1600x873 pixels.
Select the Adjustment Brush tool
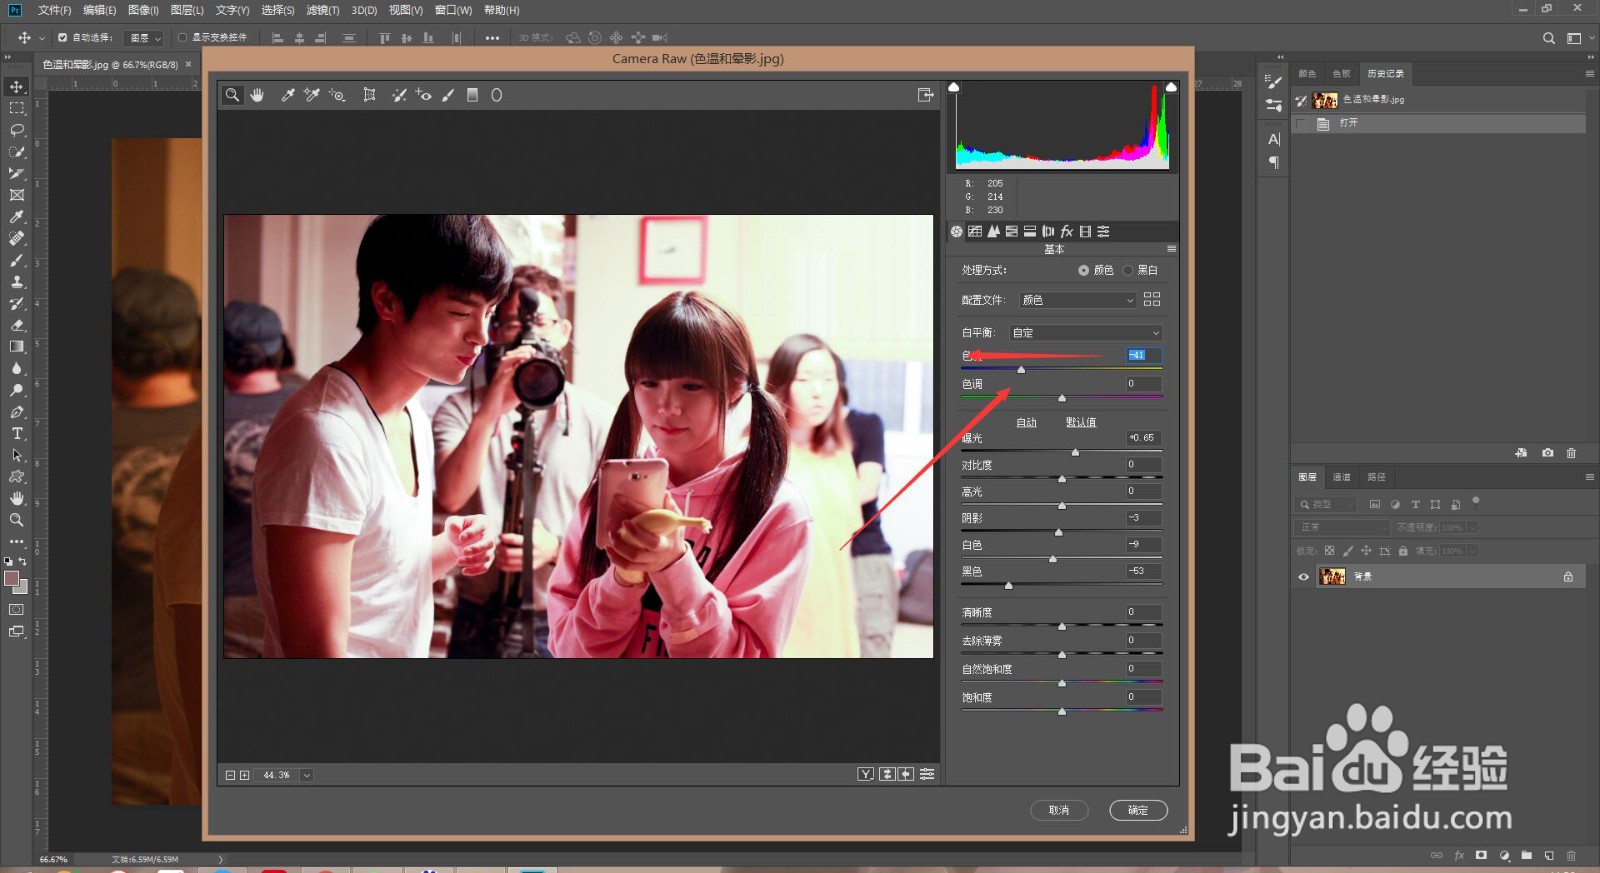pyautogui.click(x=448, y=95)
